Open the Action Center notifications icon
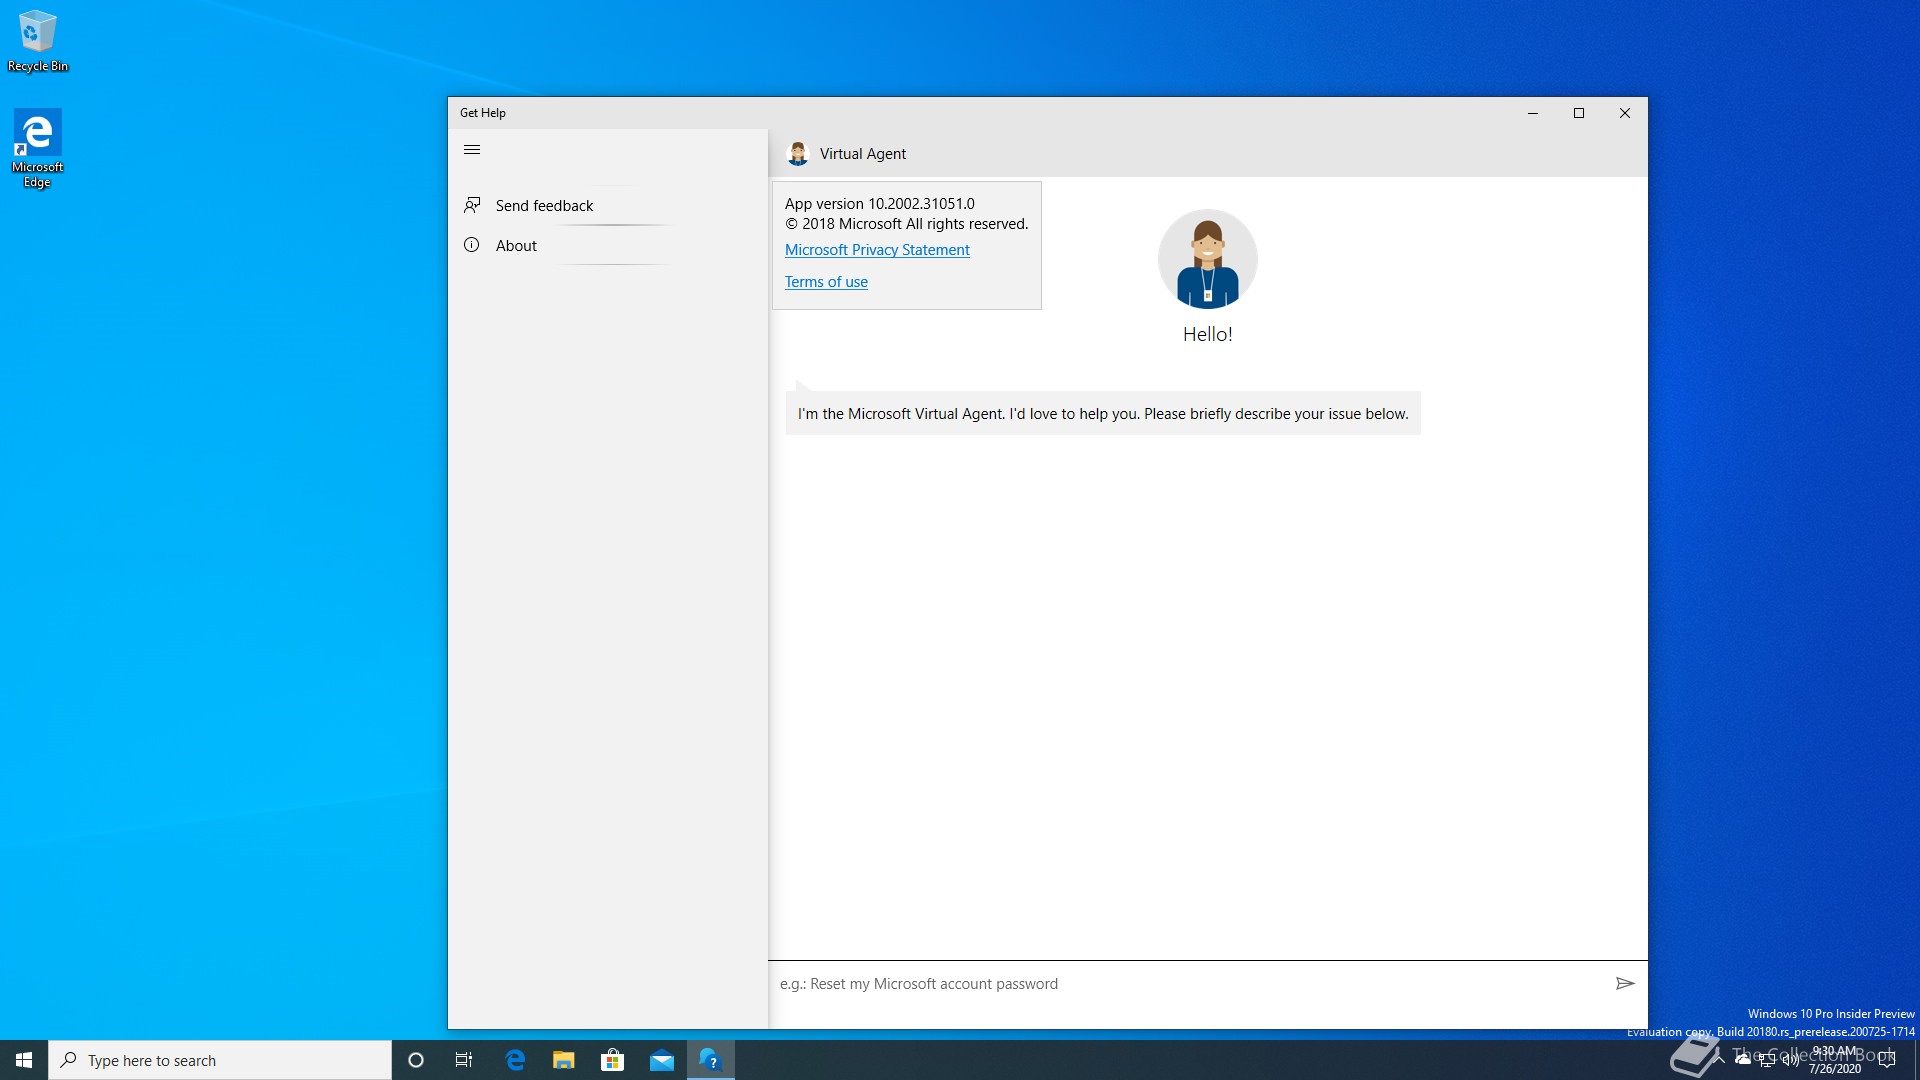 pos(1887,1060)
